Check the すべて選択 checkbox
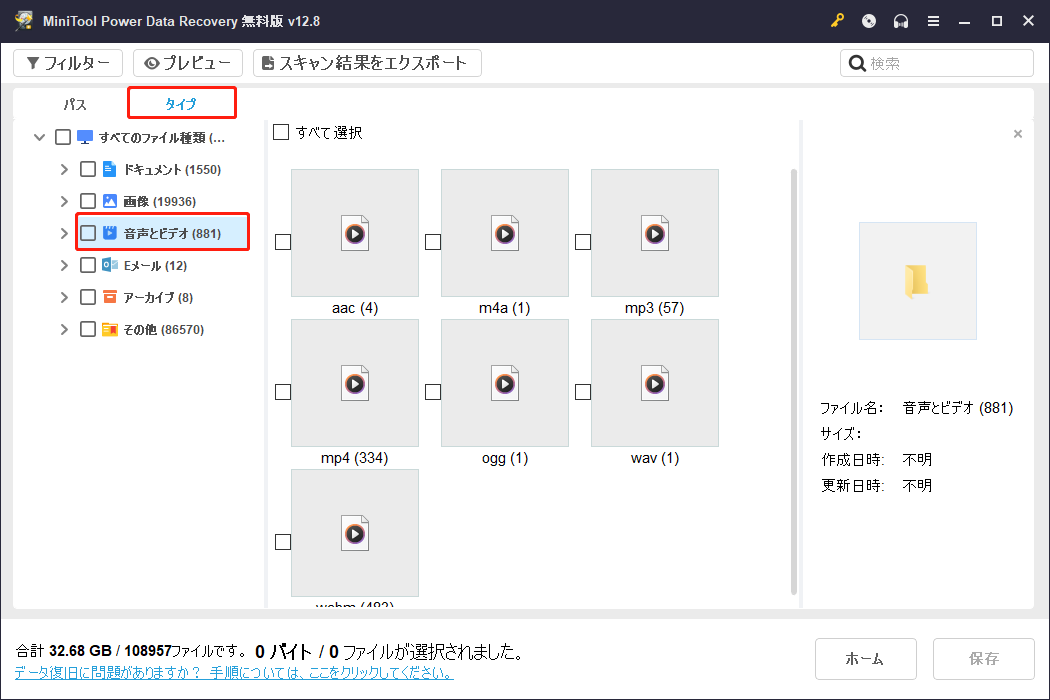 coord(281,131)
